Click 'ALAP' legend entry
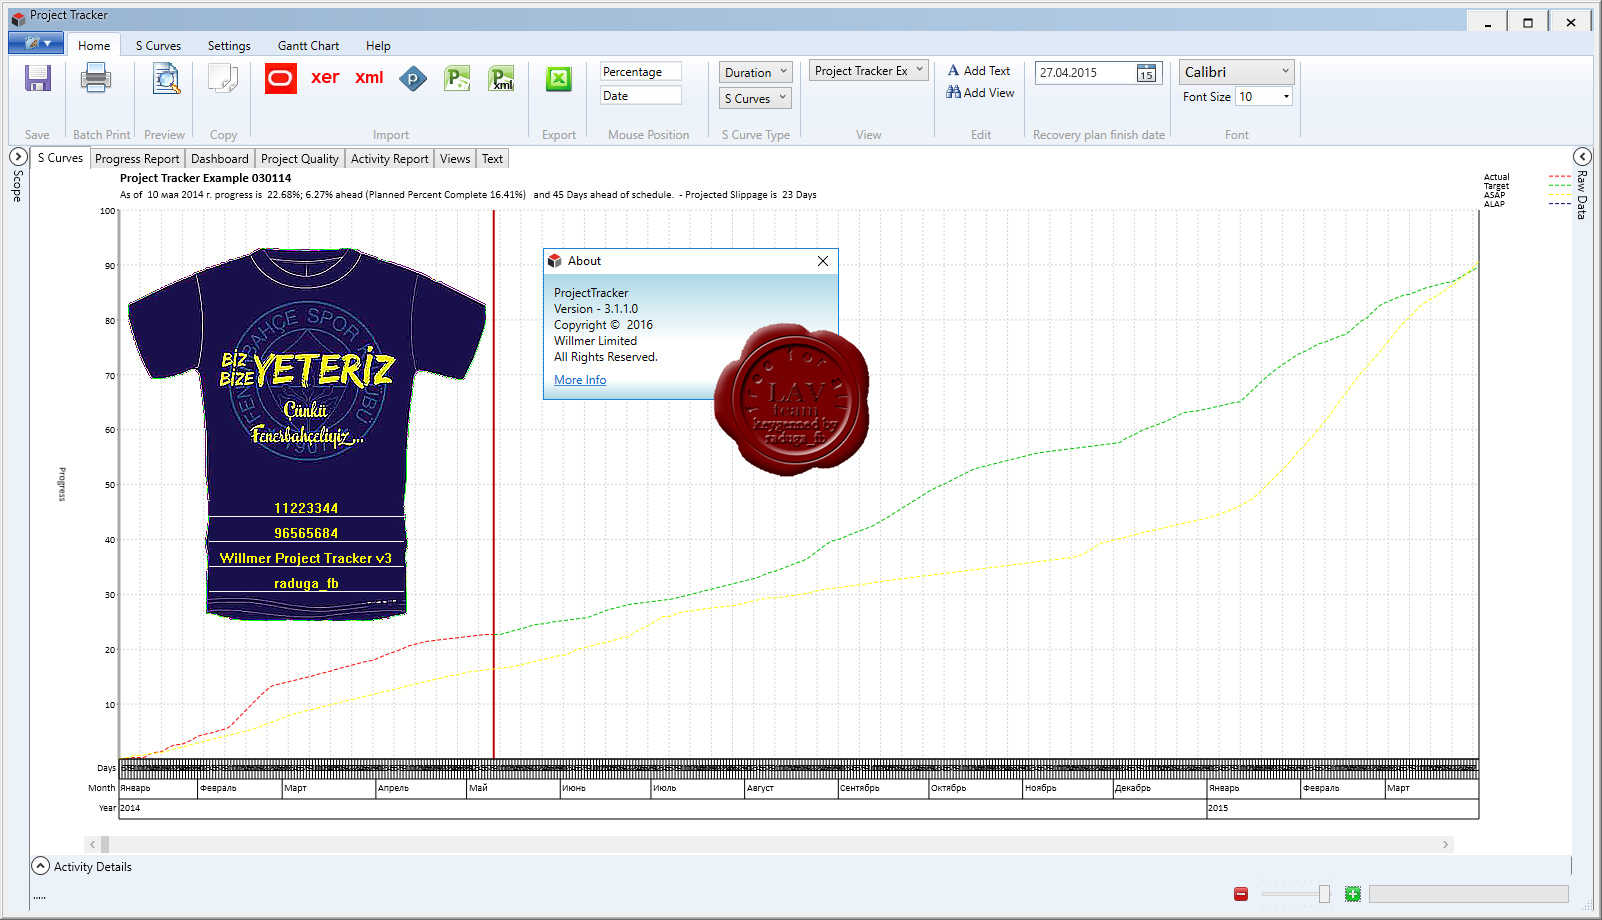 point(1494,204)
